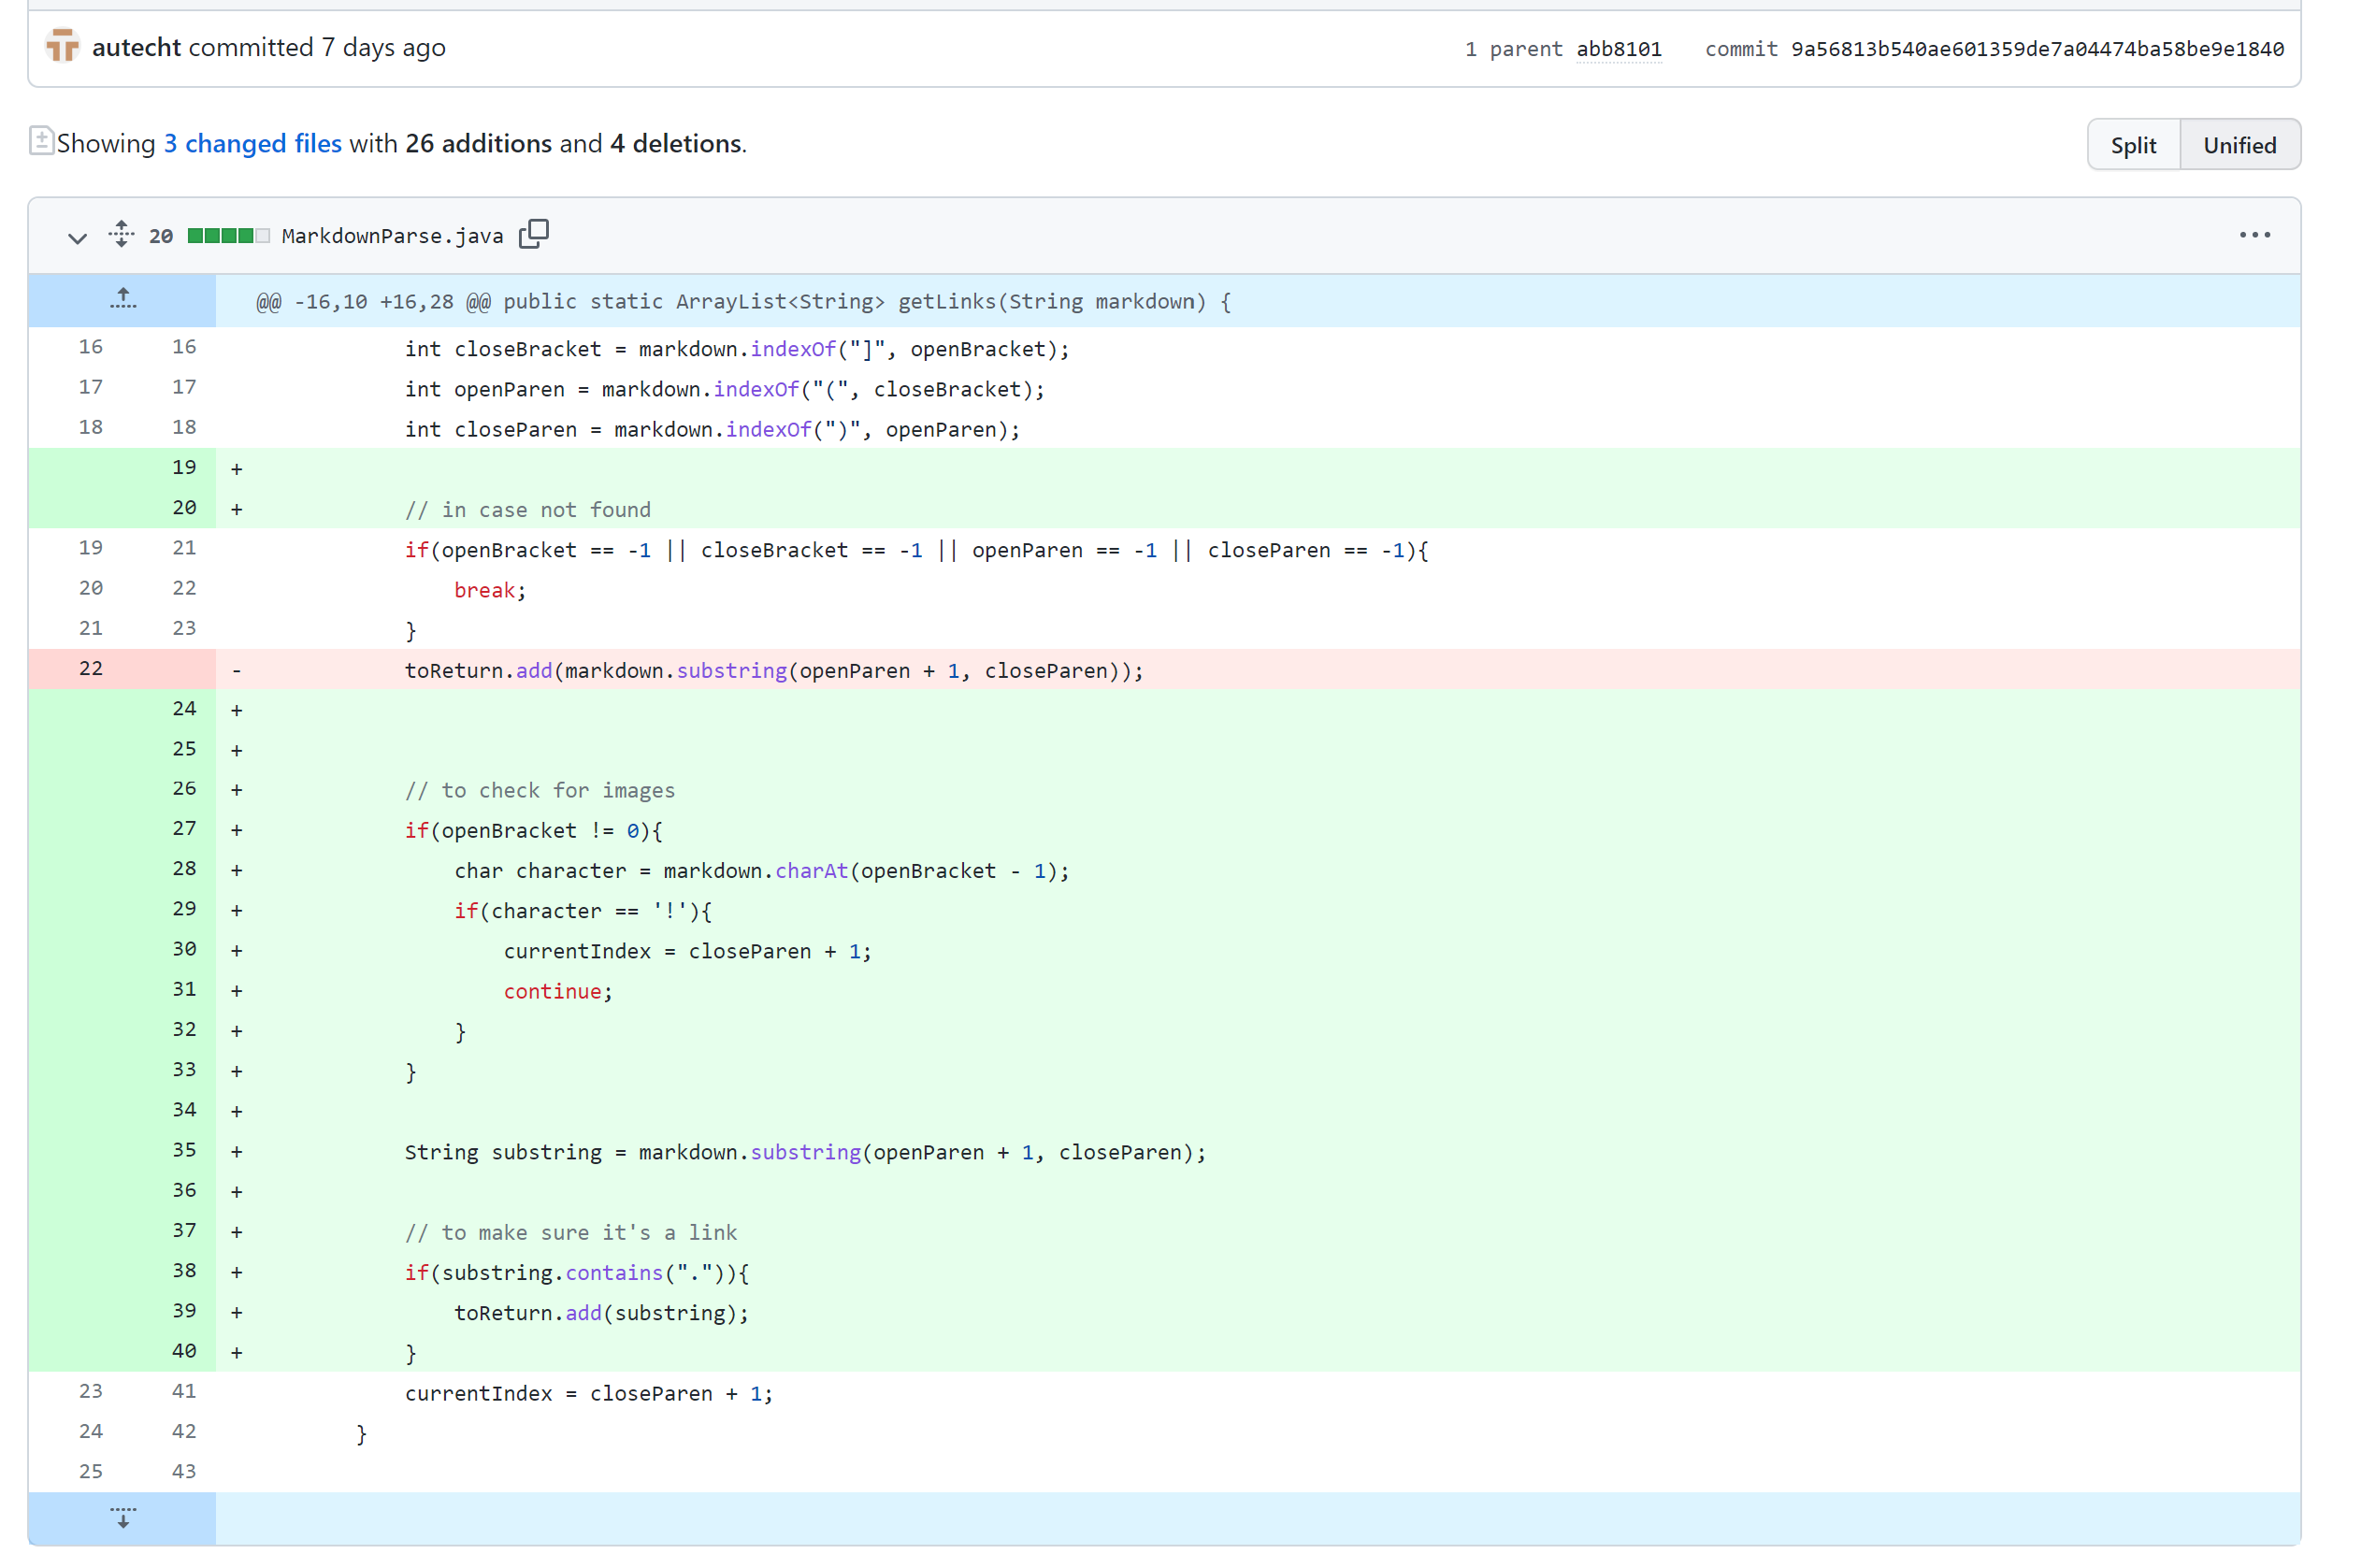
Task: Click new line number 41
Action: coord(184,1391)
